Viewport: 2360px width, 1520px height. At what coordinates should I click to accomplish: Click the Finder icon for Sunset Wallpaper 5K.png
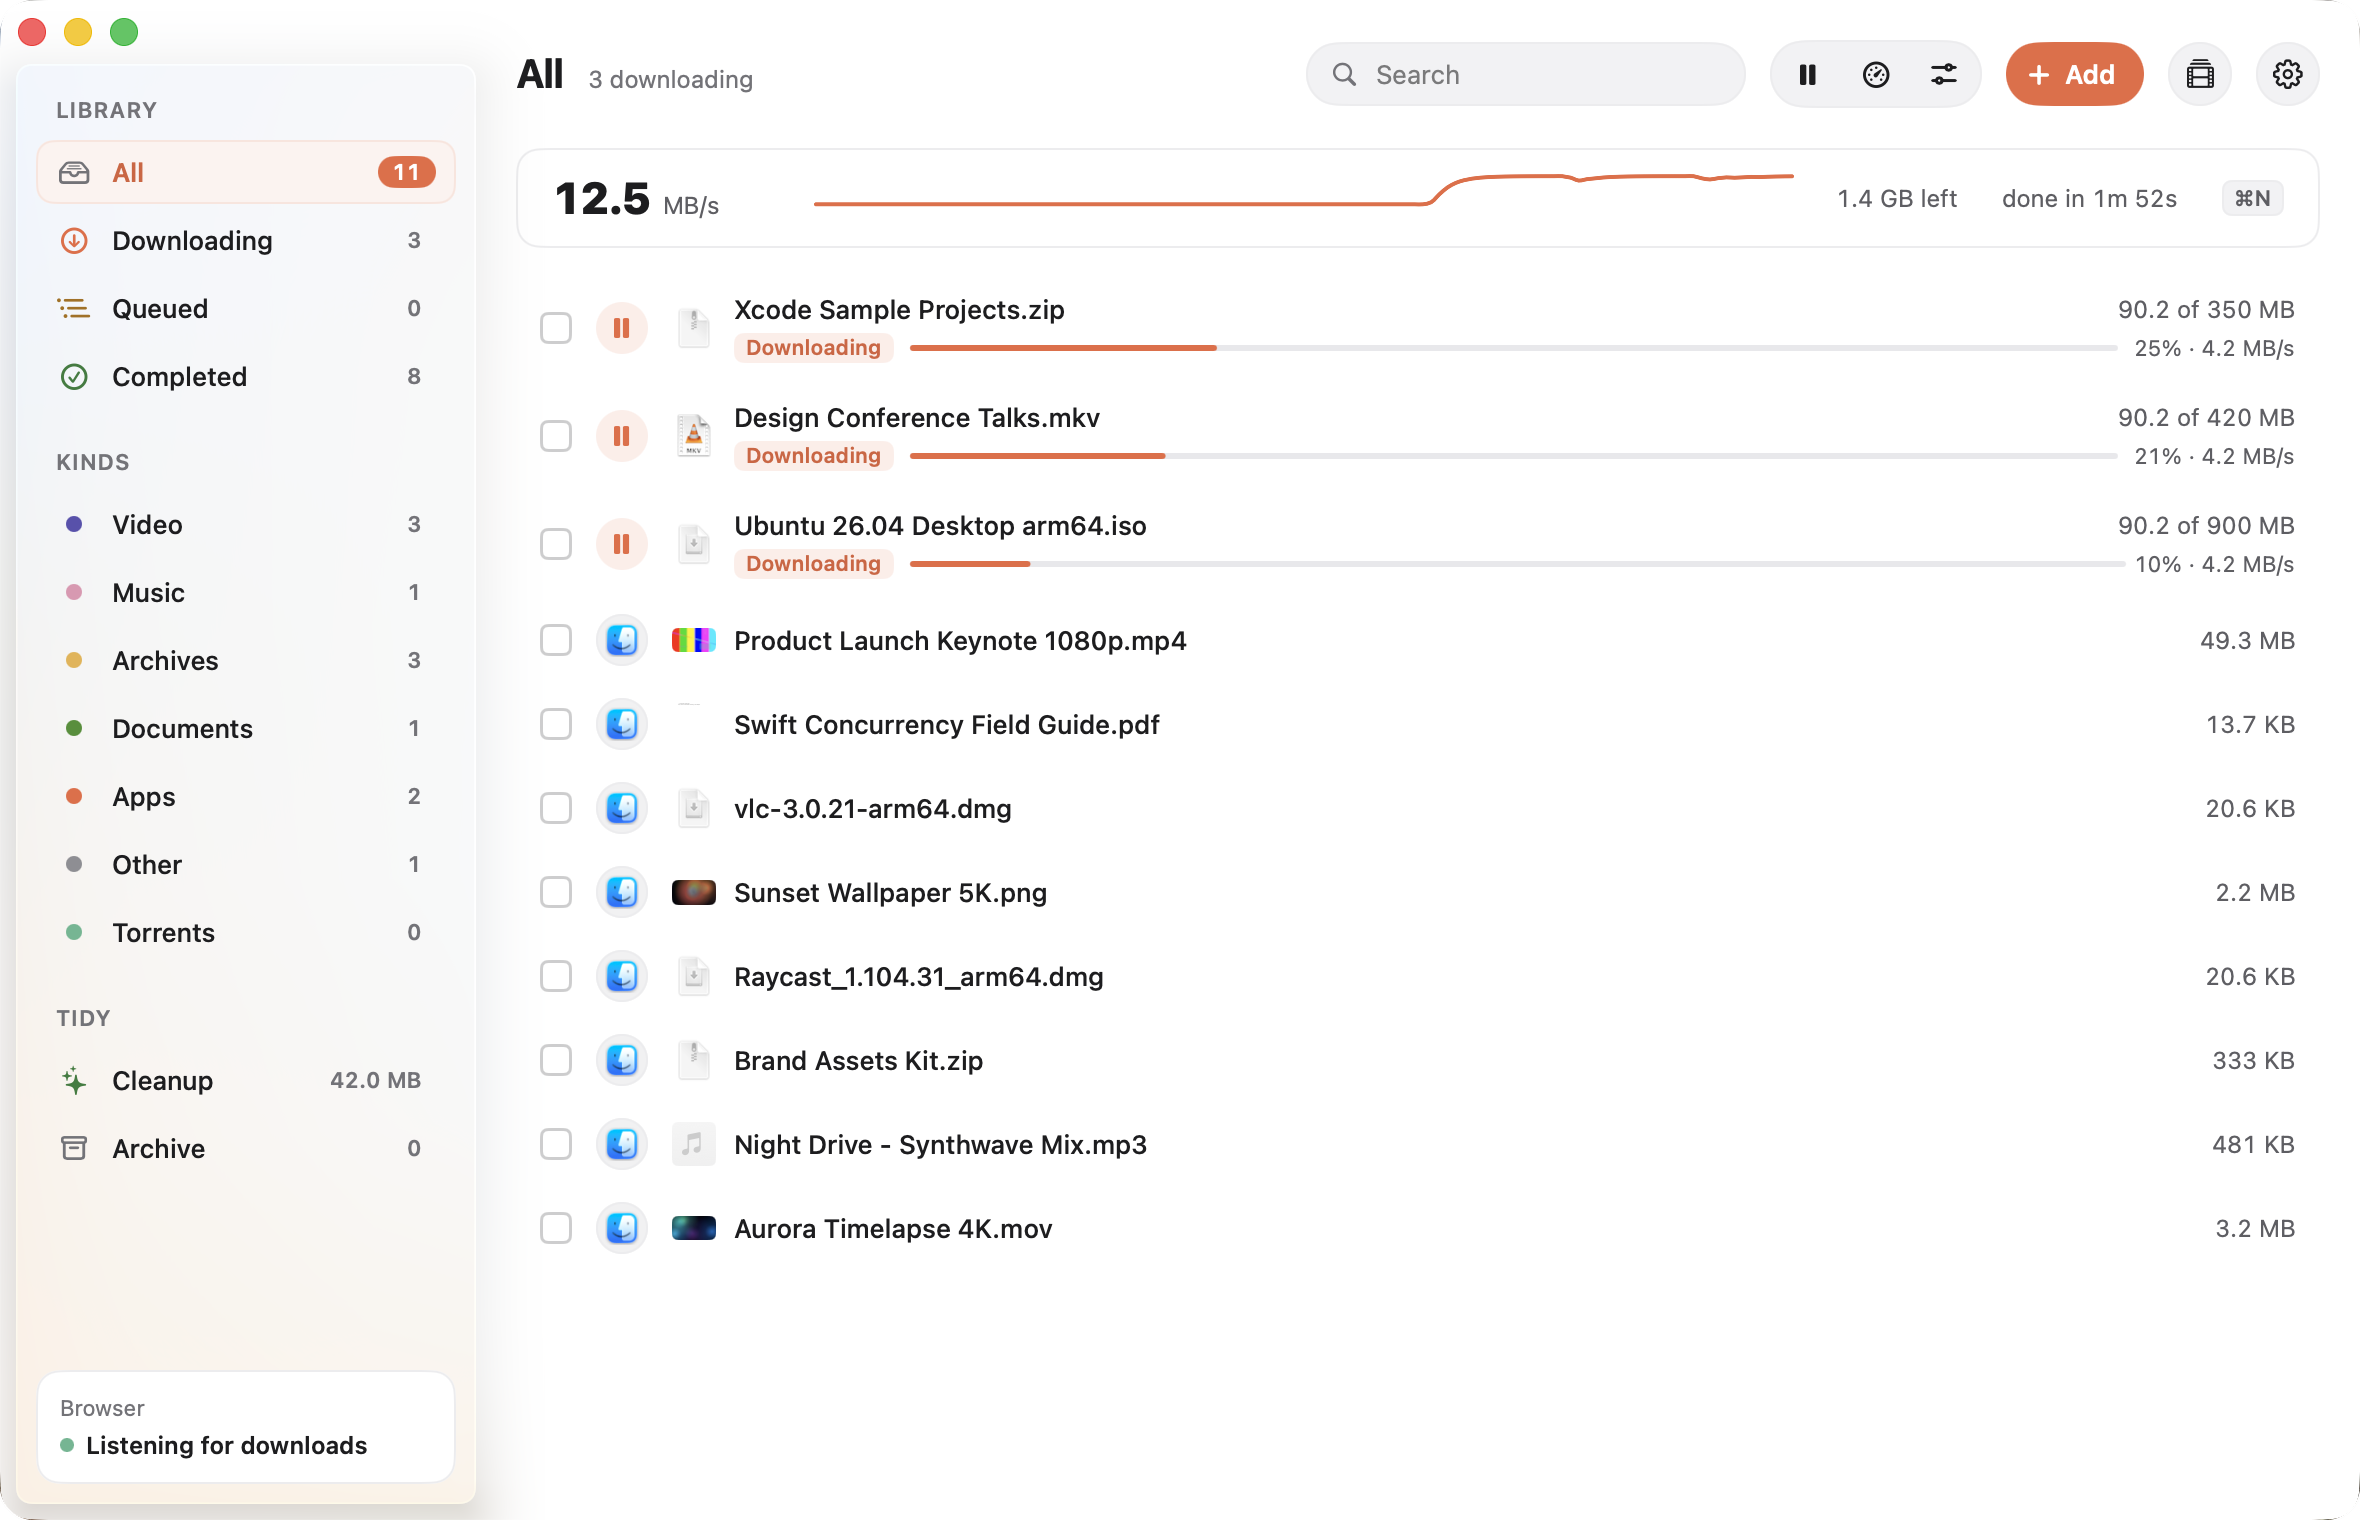[x=622, y=892]
